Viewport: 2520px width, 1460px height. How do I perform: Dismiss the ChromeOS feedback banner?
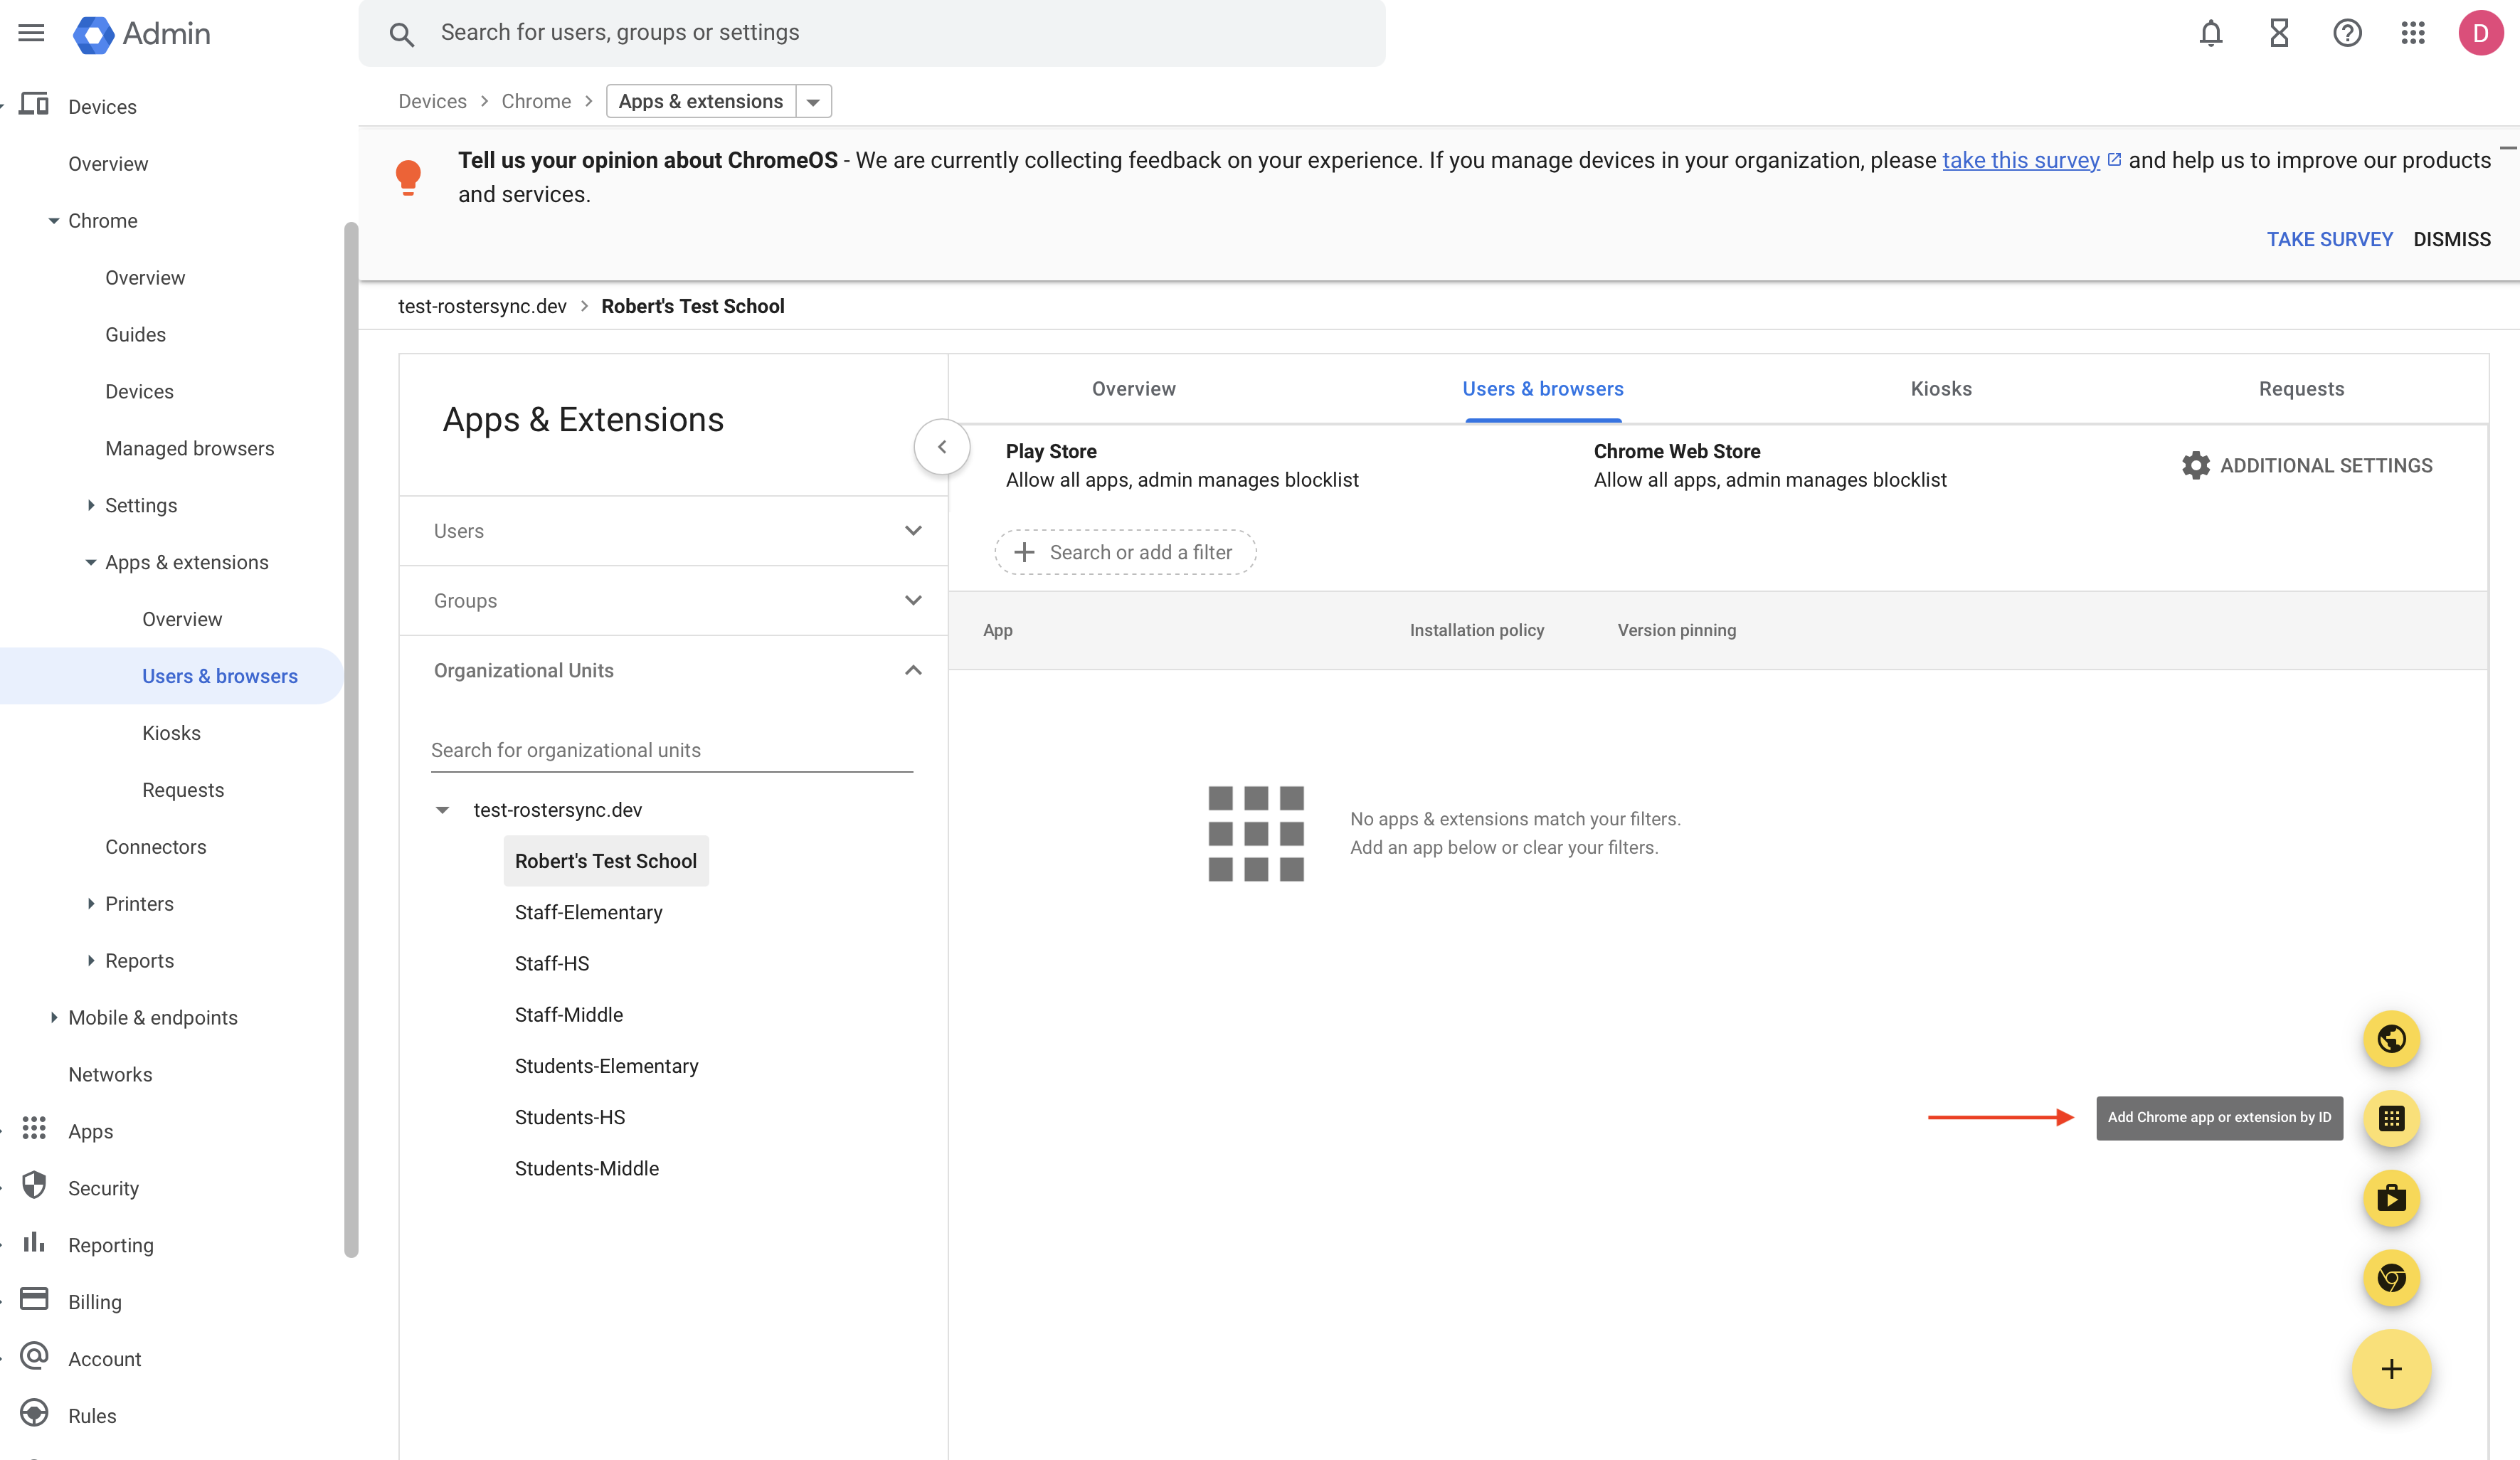(x=2452, y=239)
